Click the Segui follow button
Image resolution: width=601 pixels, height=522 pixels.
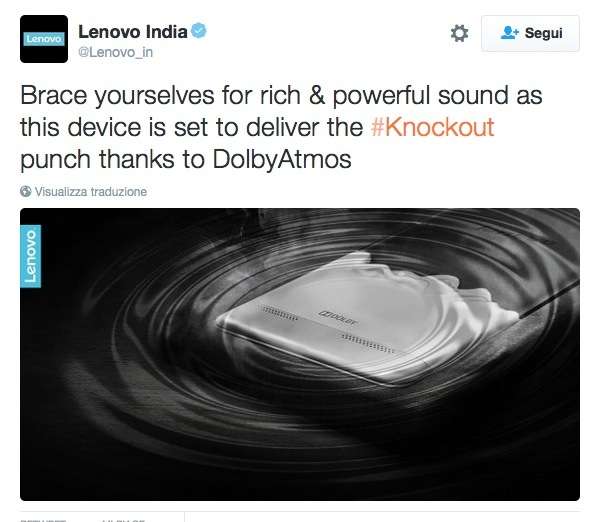pos(530,33)
